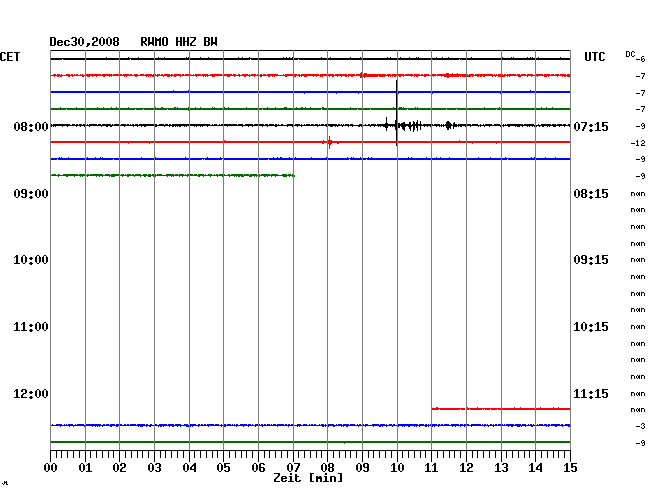
Task: Click the 08:15 UTC time label
Action: point(591,194)
